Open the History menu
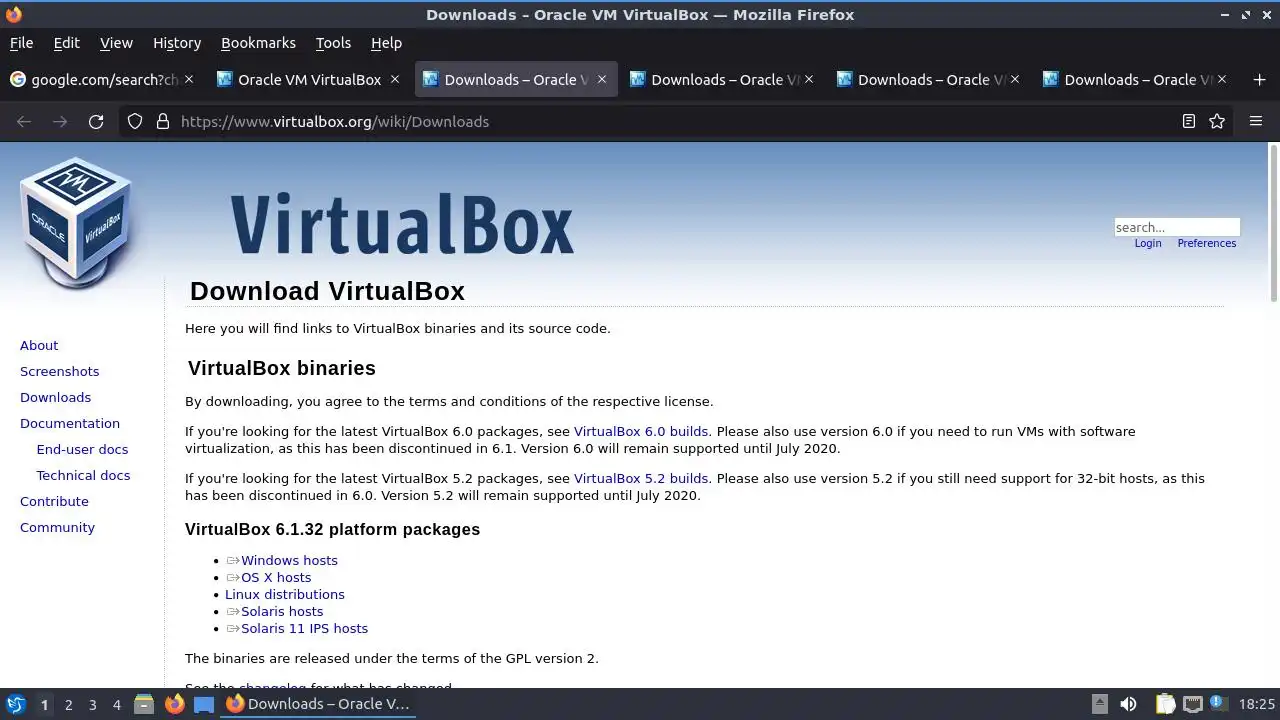The image size is (1280, 720). [177, 43]
